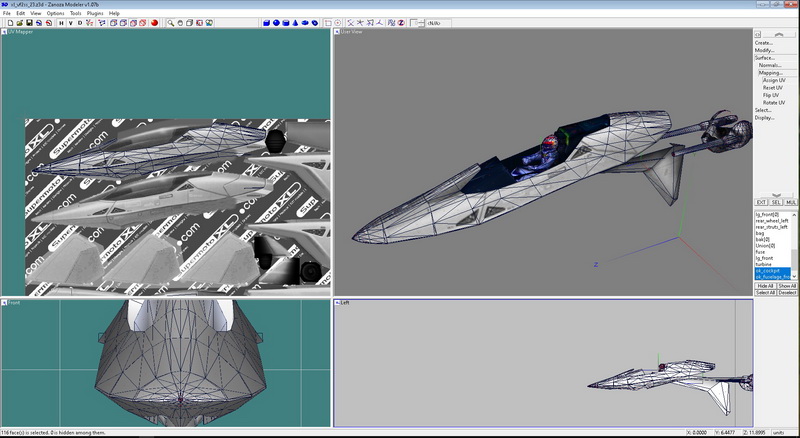Collapse the Surface... command group

pos(765,58)
